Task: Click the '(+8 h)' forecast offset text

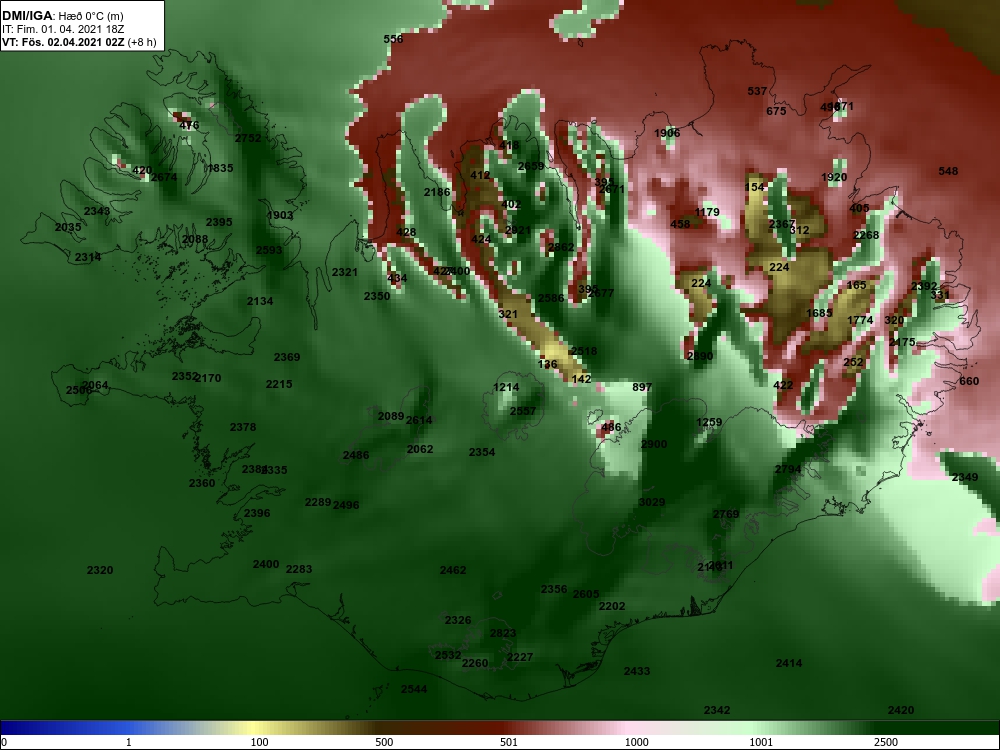Action: pos(142,42)
